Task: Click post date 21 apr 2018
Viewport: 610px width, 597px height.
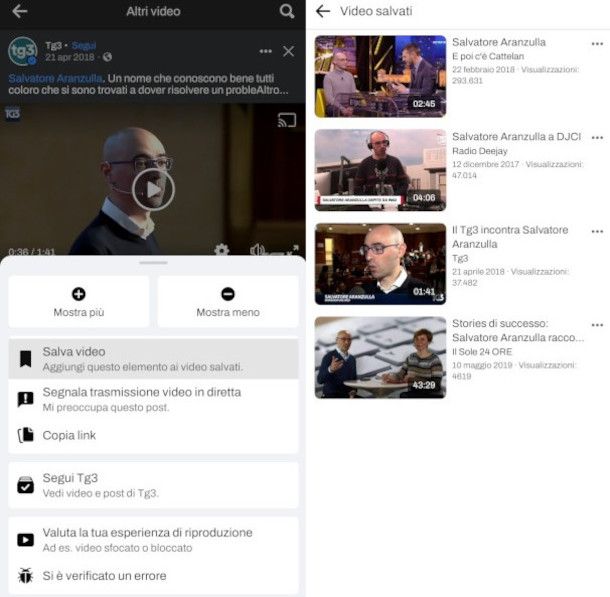Action: click(69, 57)
